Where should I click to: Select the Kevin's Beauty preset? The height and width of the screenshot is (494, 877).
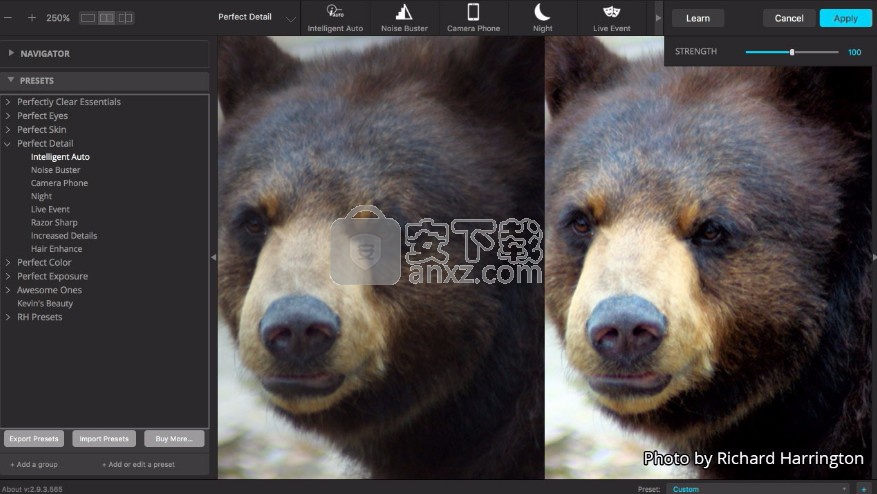[45, 304]
